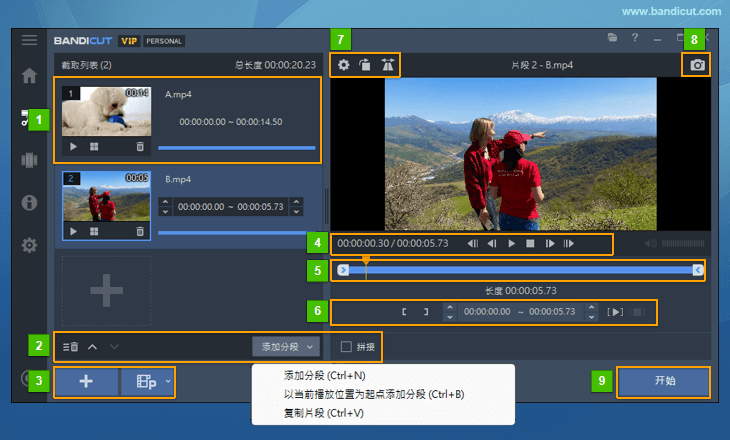730x440 pixels.
Task: Select the B.mp4 hikers thumbnail
Action: [107, 197]
